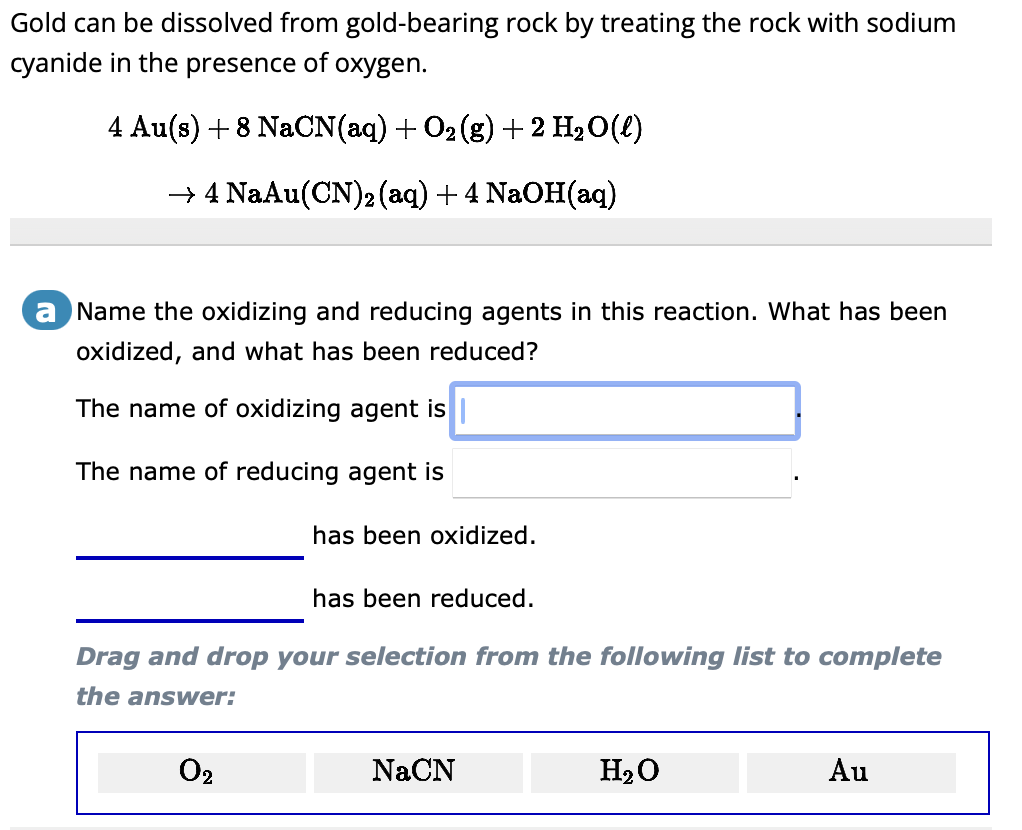Viewport: 1022px width, 830px height.
Task: Click the Au option for the reducing agent
Action: (x=851, y=771)
